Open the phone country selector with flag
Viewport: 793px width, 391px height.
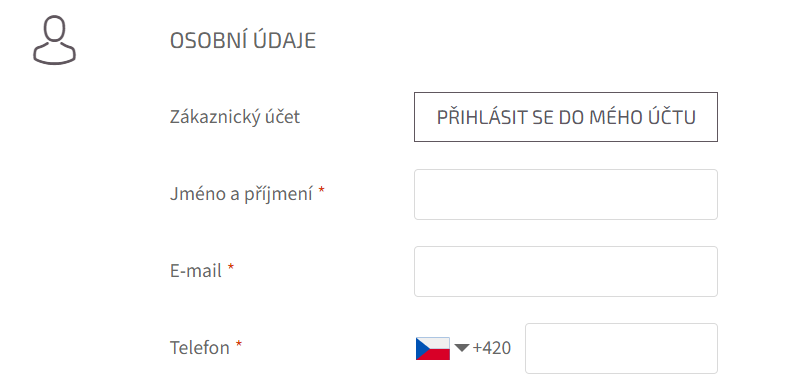point(443,349)
